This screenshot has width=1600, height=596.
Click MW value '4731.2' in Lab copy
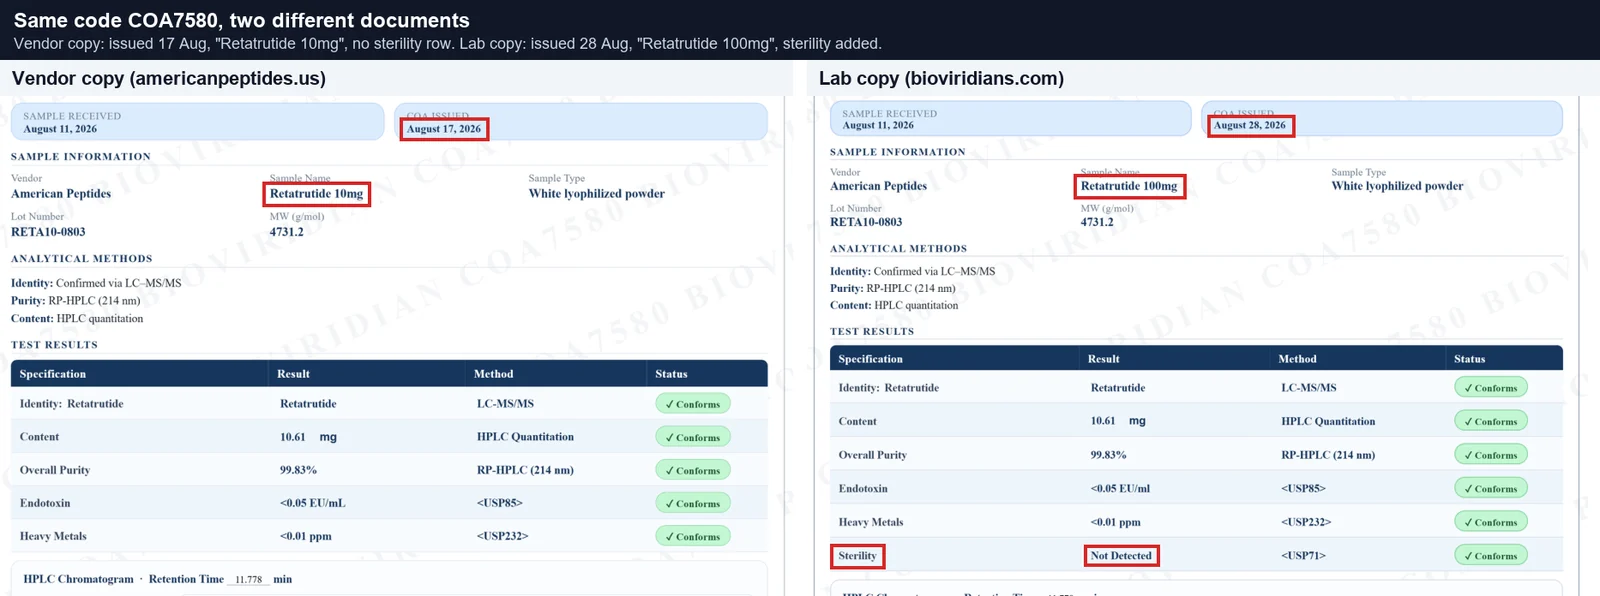(x=1097, y=222)
